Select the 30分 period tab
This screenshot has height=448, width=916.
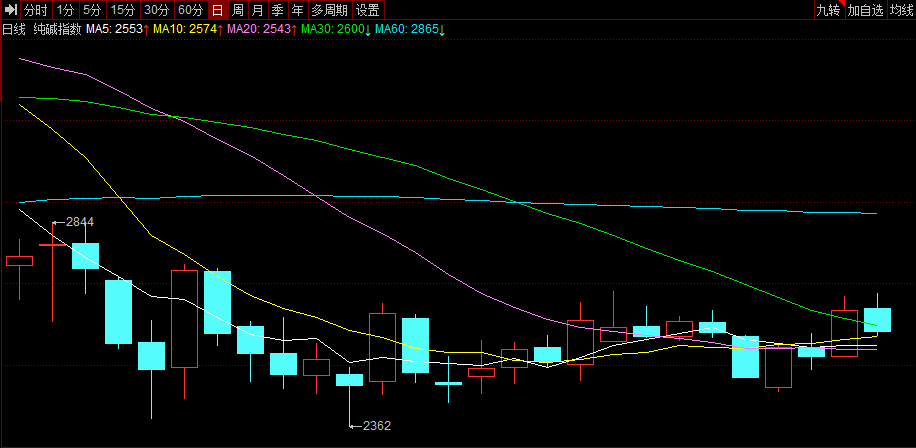[157, 10]
